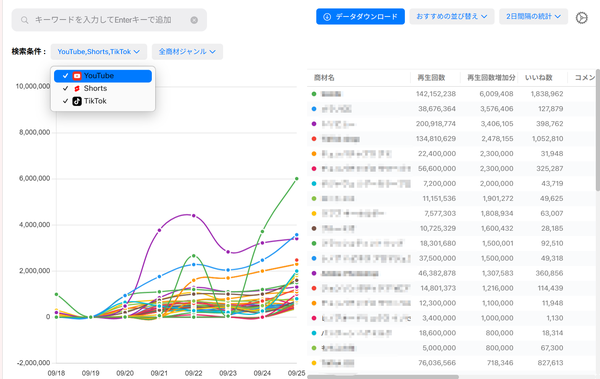Uncheck the YouTube platform option

click(103, 76)
